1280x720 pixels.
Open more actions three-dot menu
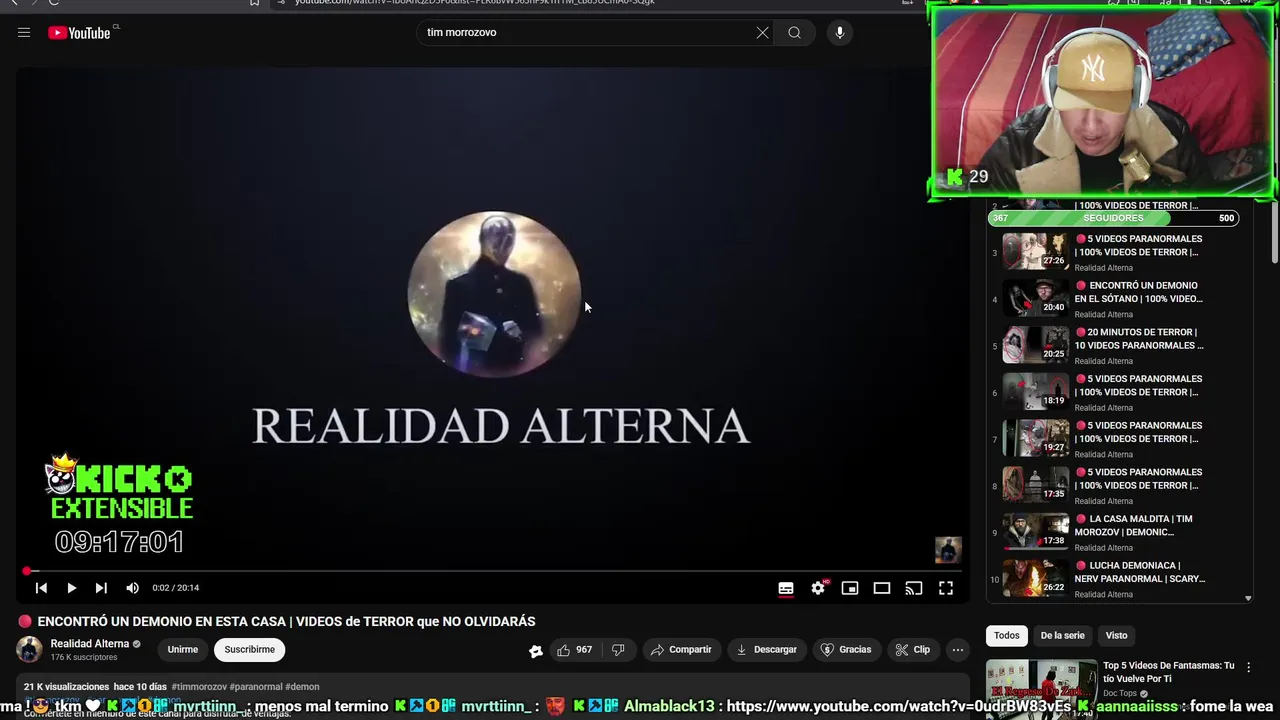958,650
